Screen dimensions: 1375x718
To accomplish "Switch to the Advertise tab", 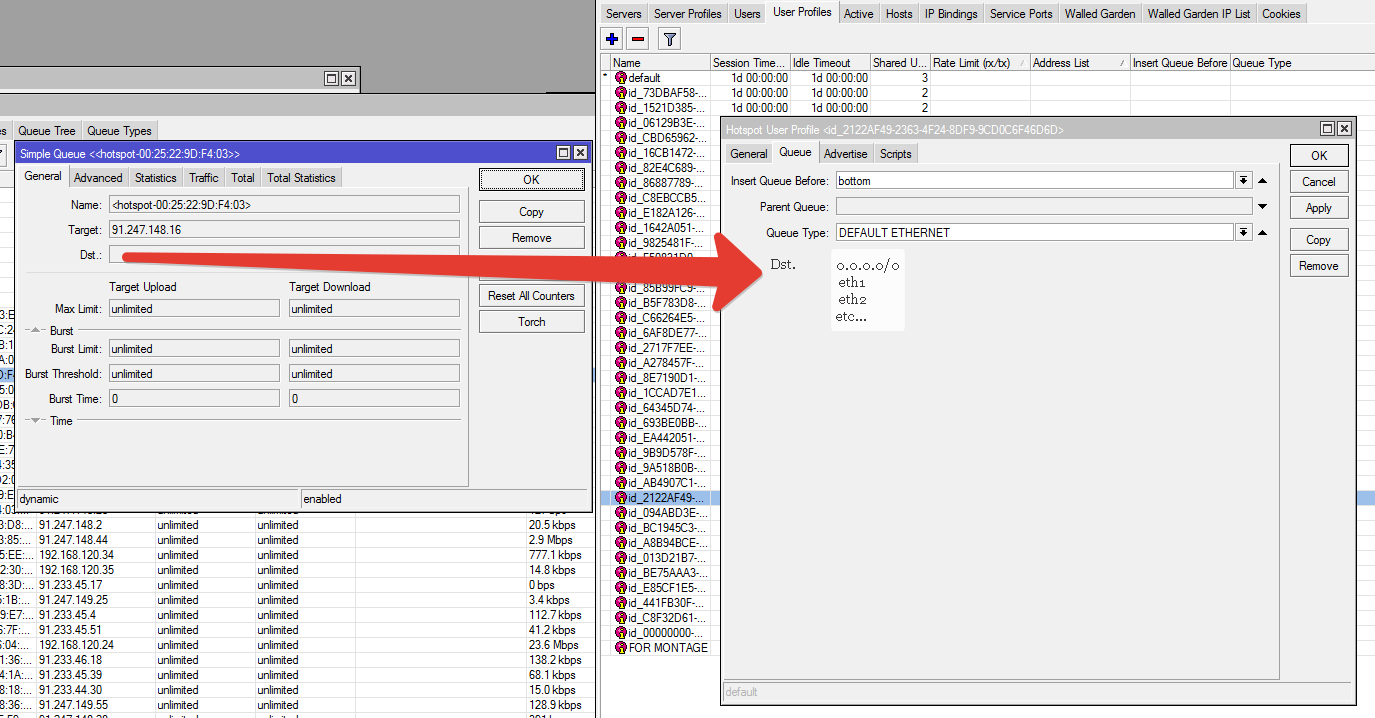I will click(x=845, y=153).
